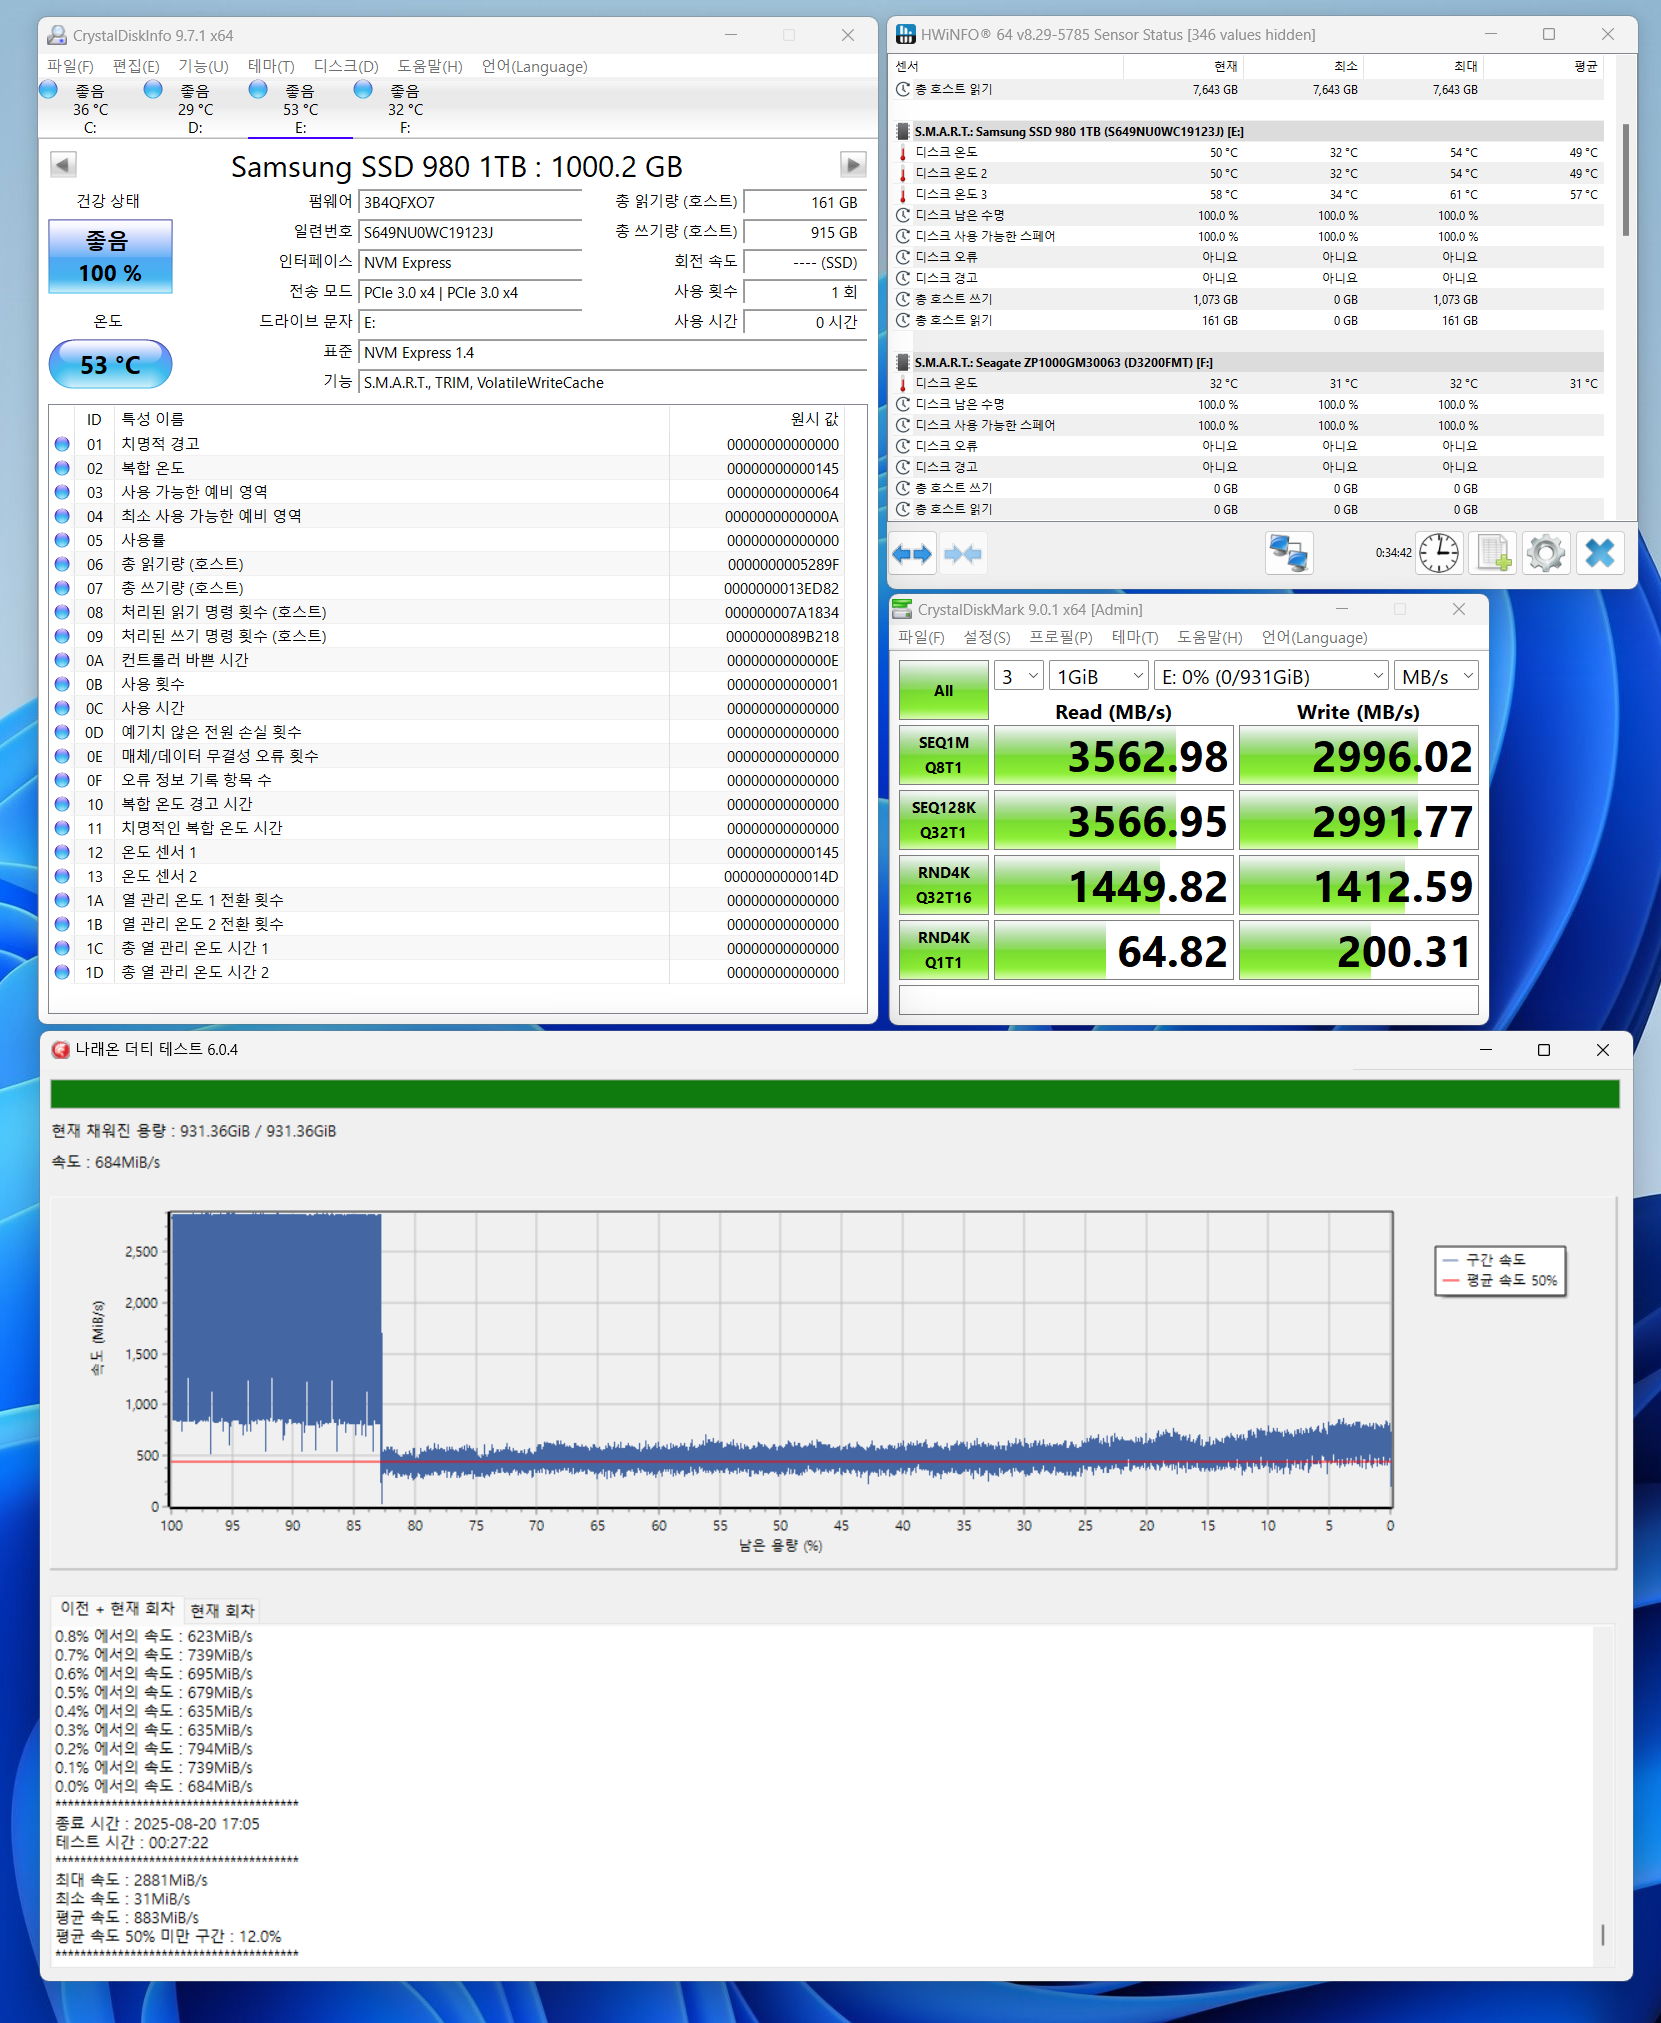Close HWiNFO sensors with the blue X icon

[1599, 553]
